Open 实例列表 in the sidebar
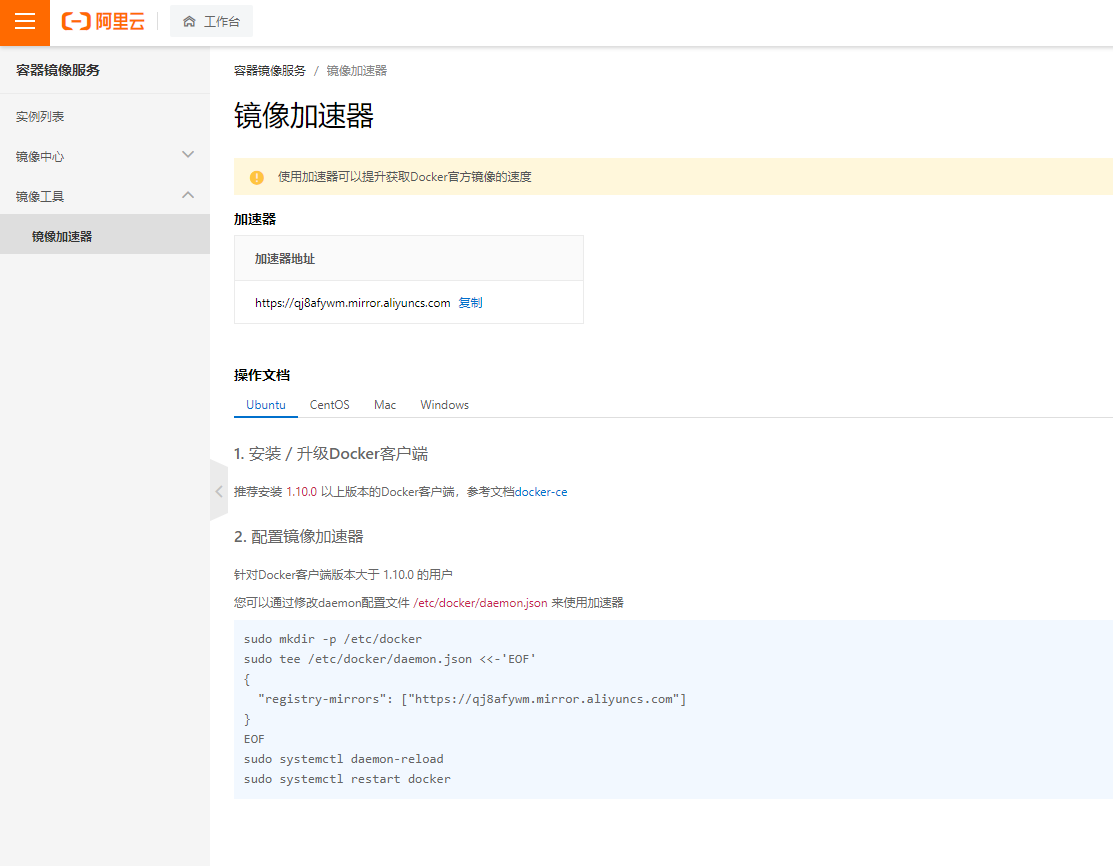The height and width of the screenshot is (866, 1113). [x=105, y=116]
